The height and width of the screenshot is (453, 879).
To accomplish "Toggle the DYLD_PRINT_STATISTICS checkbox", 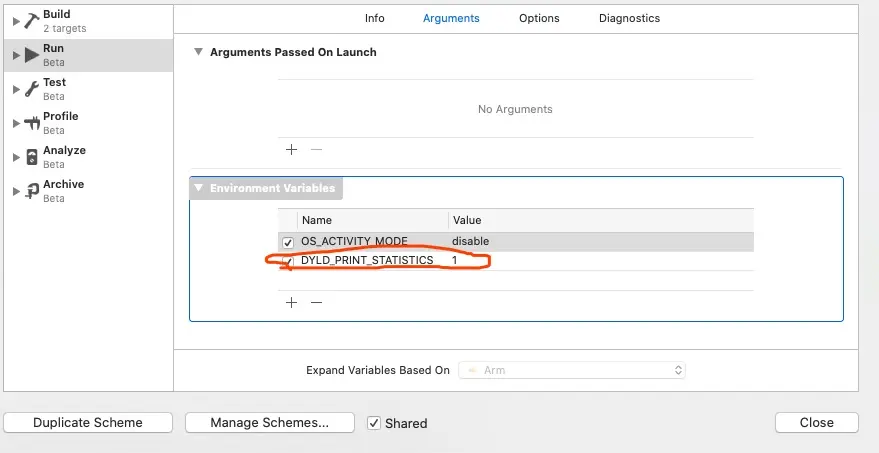I will 288,260.
